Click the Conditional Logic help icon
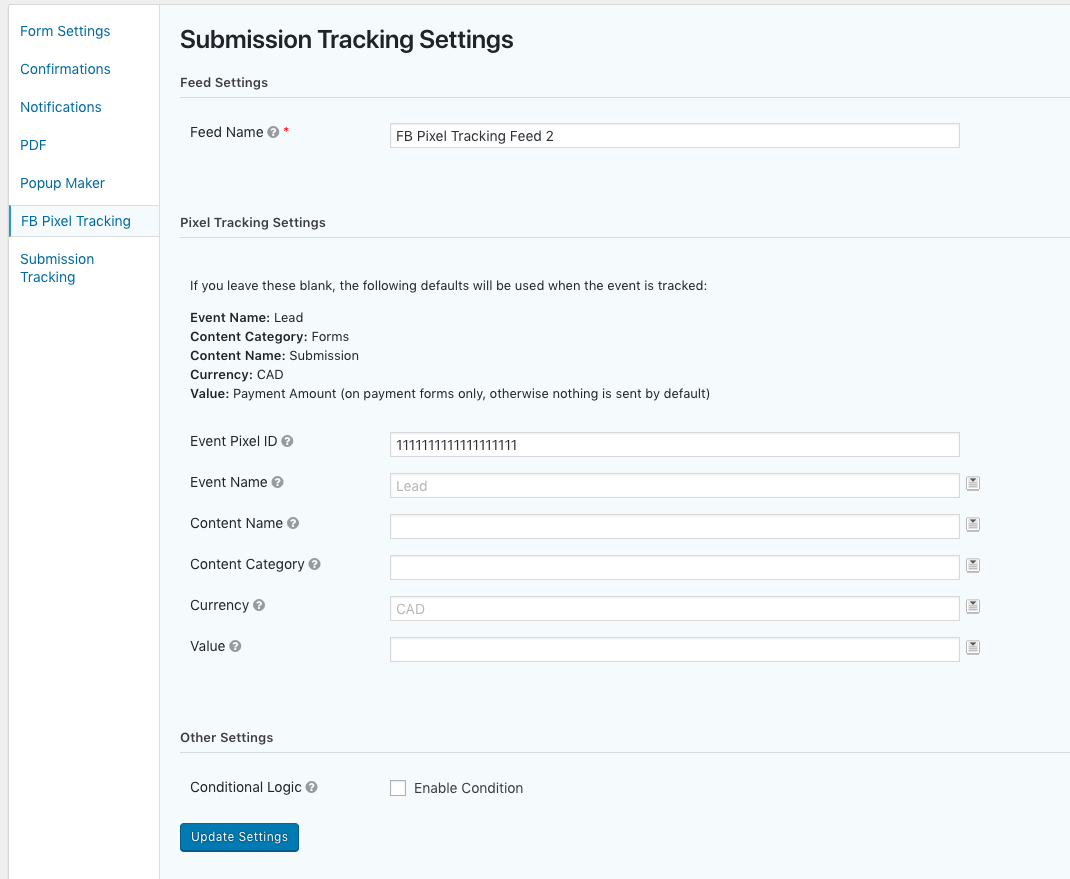The image size is (1070, 879). [312, 787]
